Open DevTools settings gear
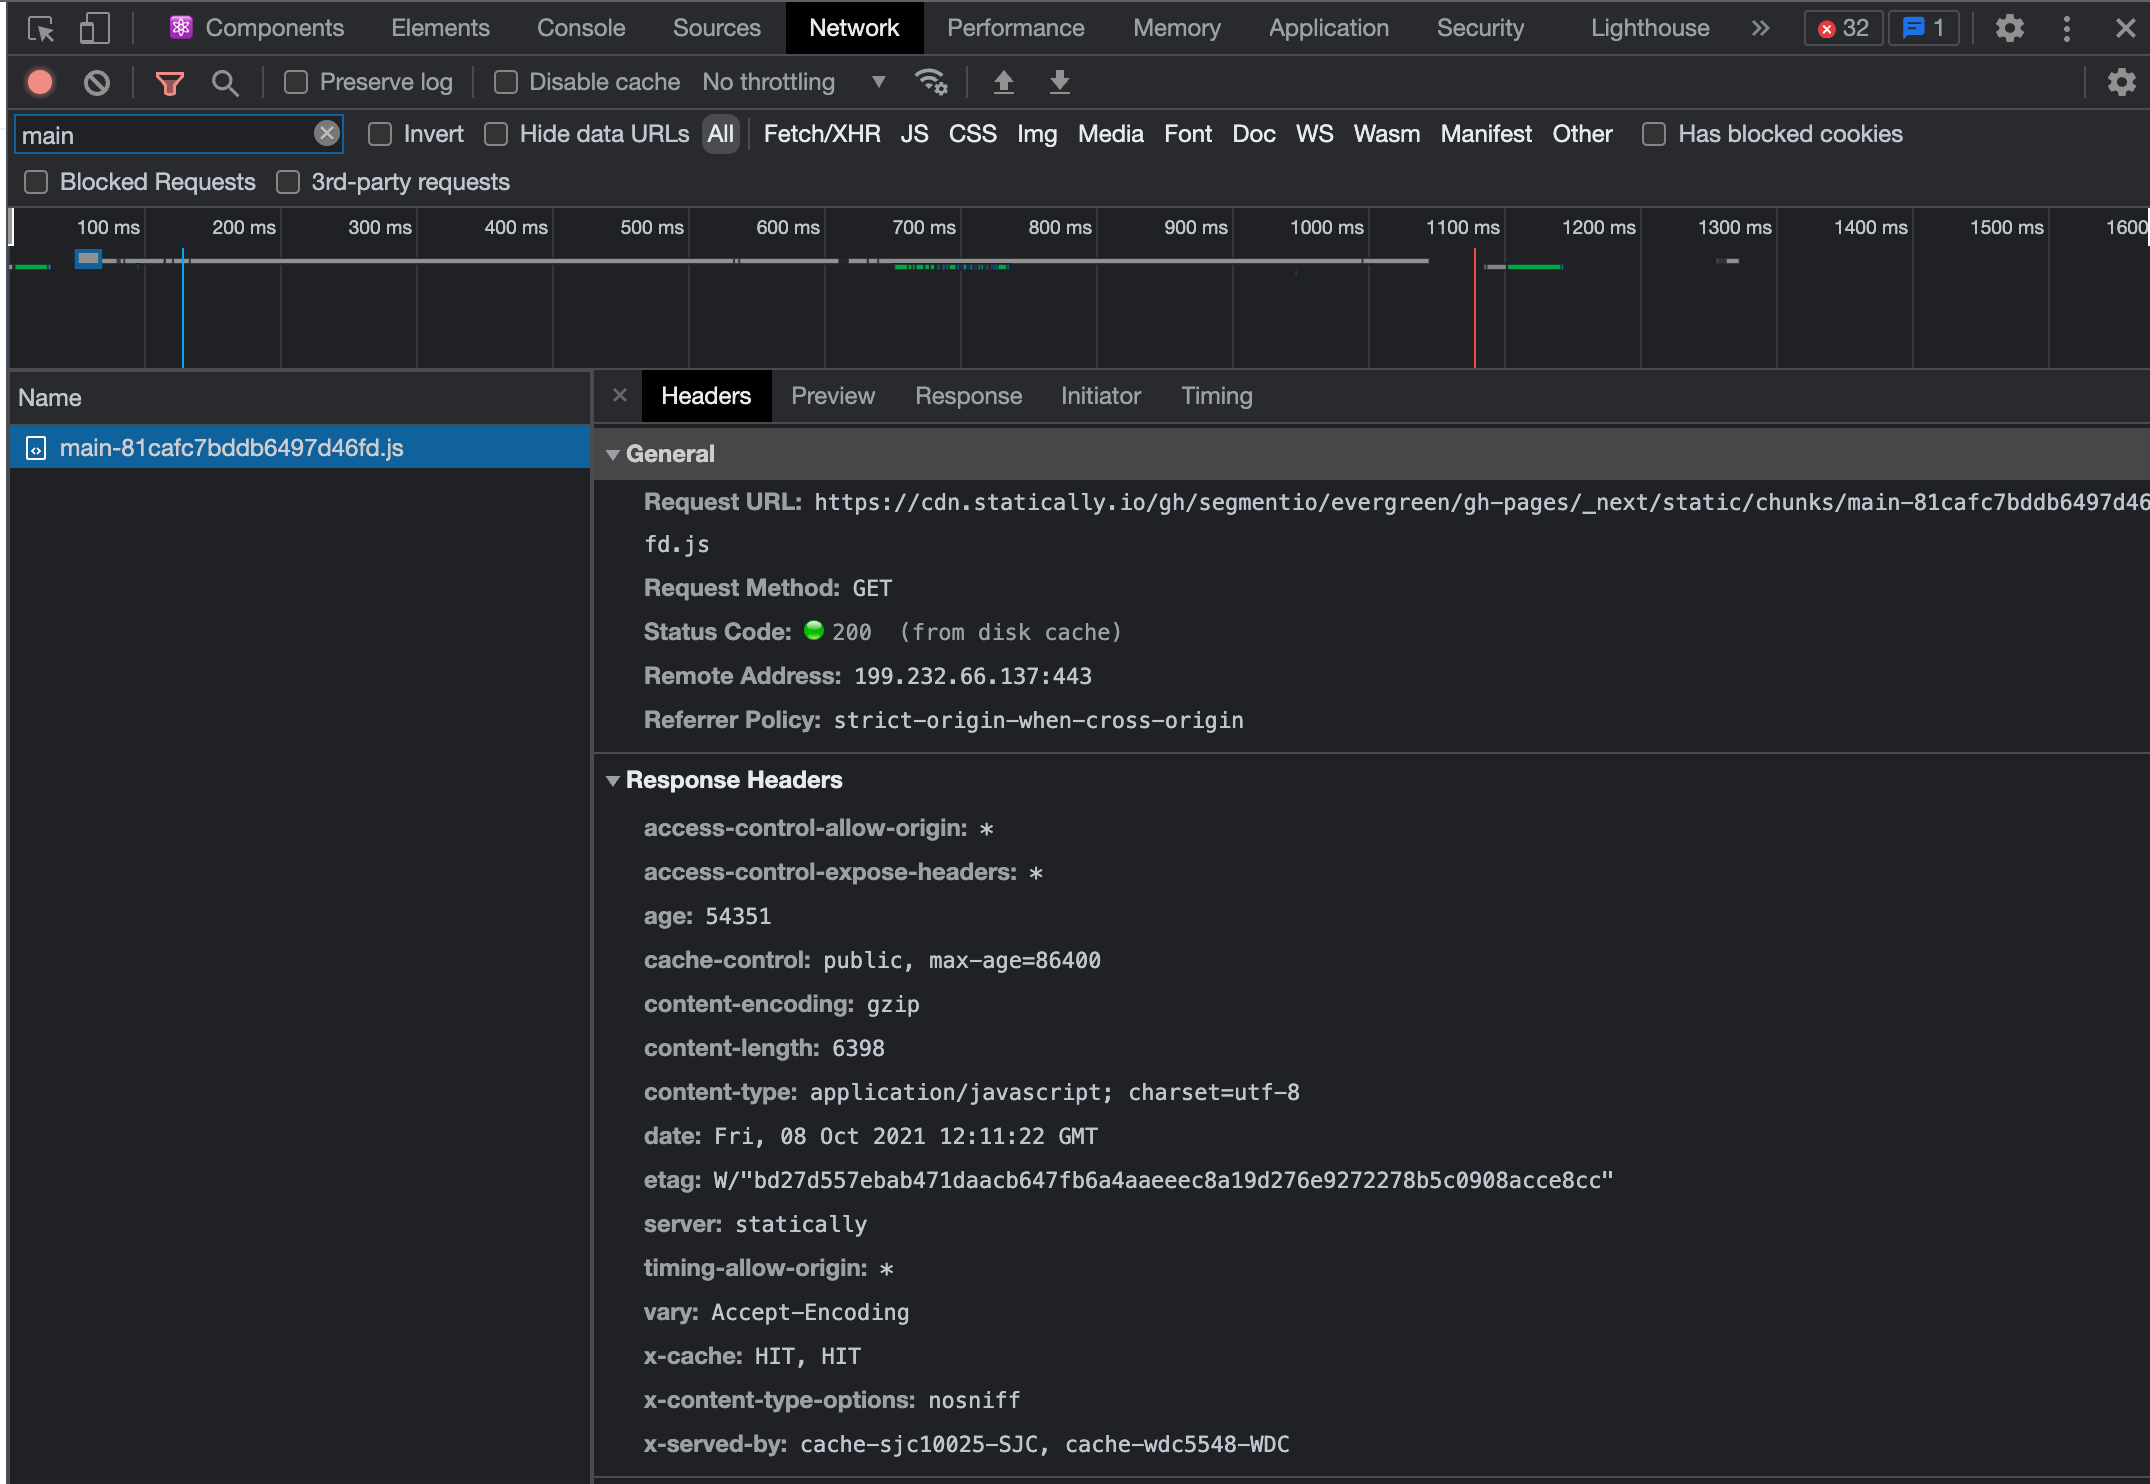The image size is (2150, 1484). coord(2009,28)
